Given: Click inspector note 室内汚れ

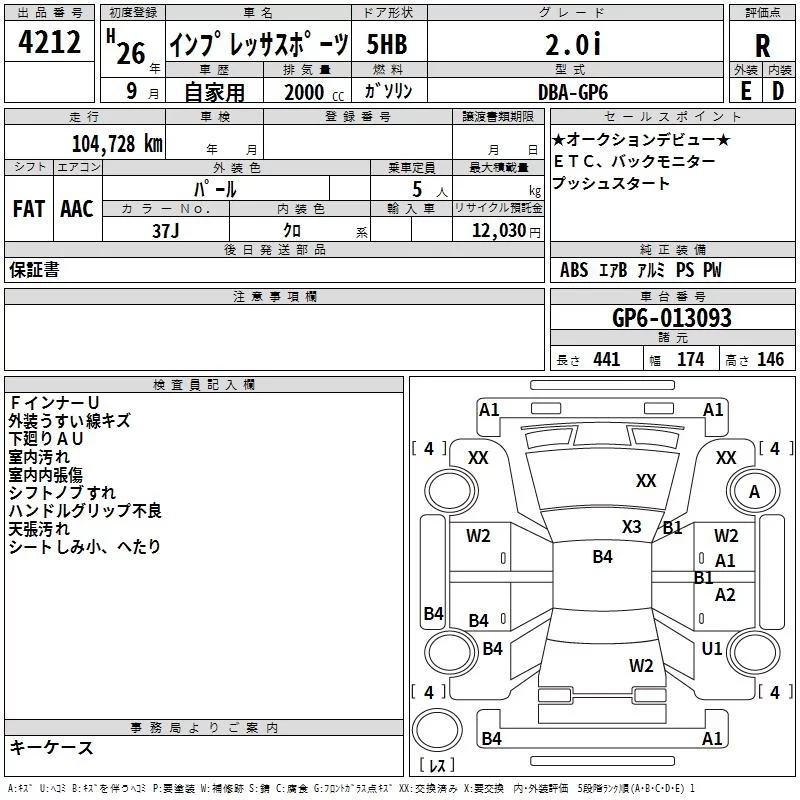Looking at the screenshot, I should click(39, 457).
